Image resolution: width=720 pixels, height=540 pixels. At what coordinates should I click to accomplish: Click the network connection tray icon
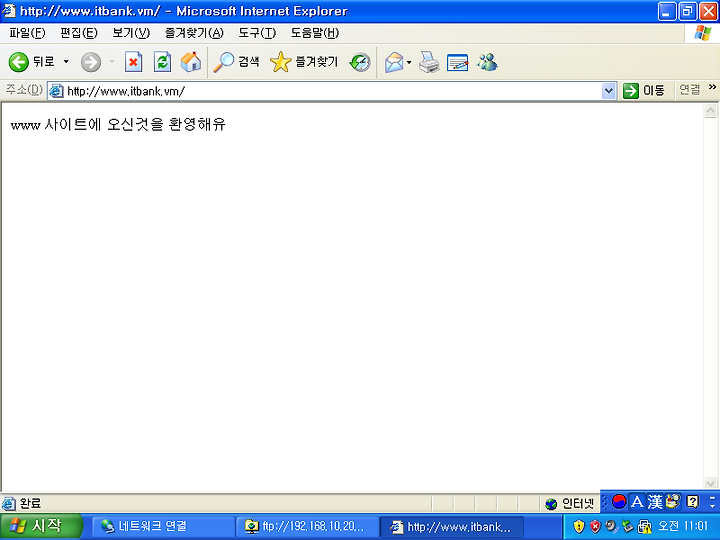tap(627, 526)
